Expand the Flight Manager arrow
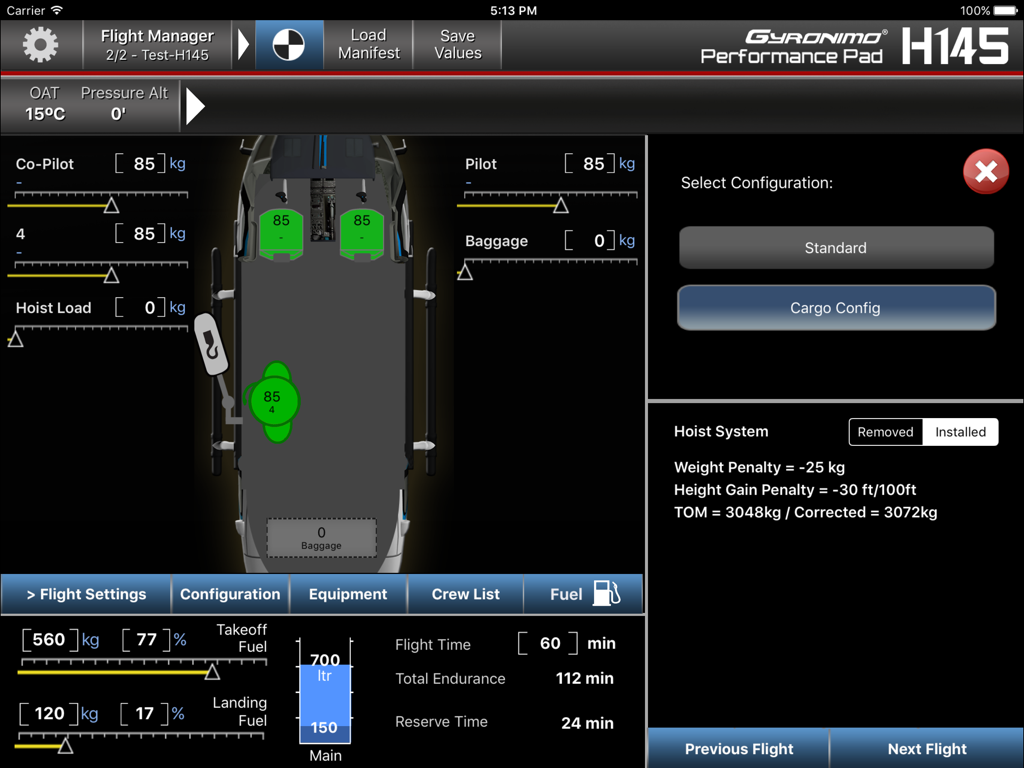Screen dimensions: 1024x768 pyautogui.click(x=243, y=44)
